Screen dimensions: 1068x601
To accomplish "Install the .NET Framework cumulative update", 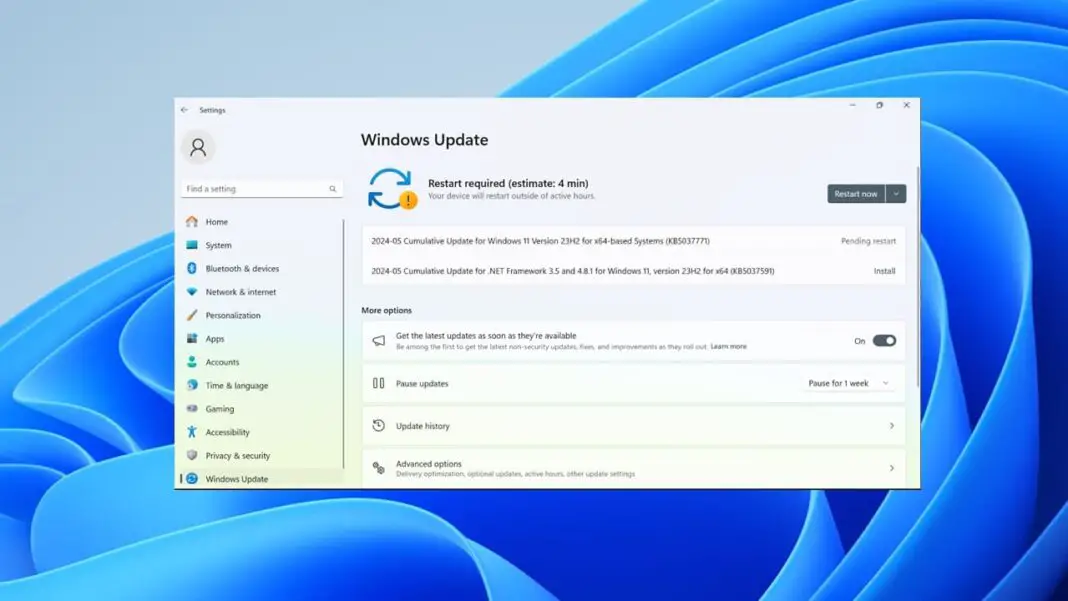I will 884,270.
